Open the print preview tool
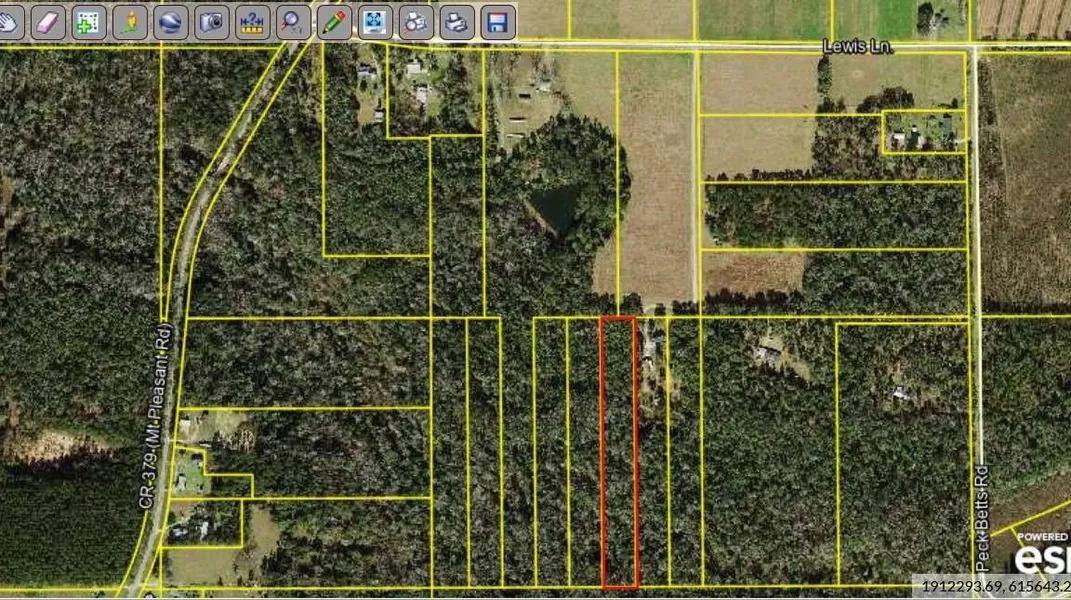 (416, 21)
